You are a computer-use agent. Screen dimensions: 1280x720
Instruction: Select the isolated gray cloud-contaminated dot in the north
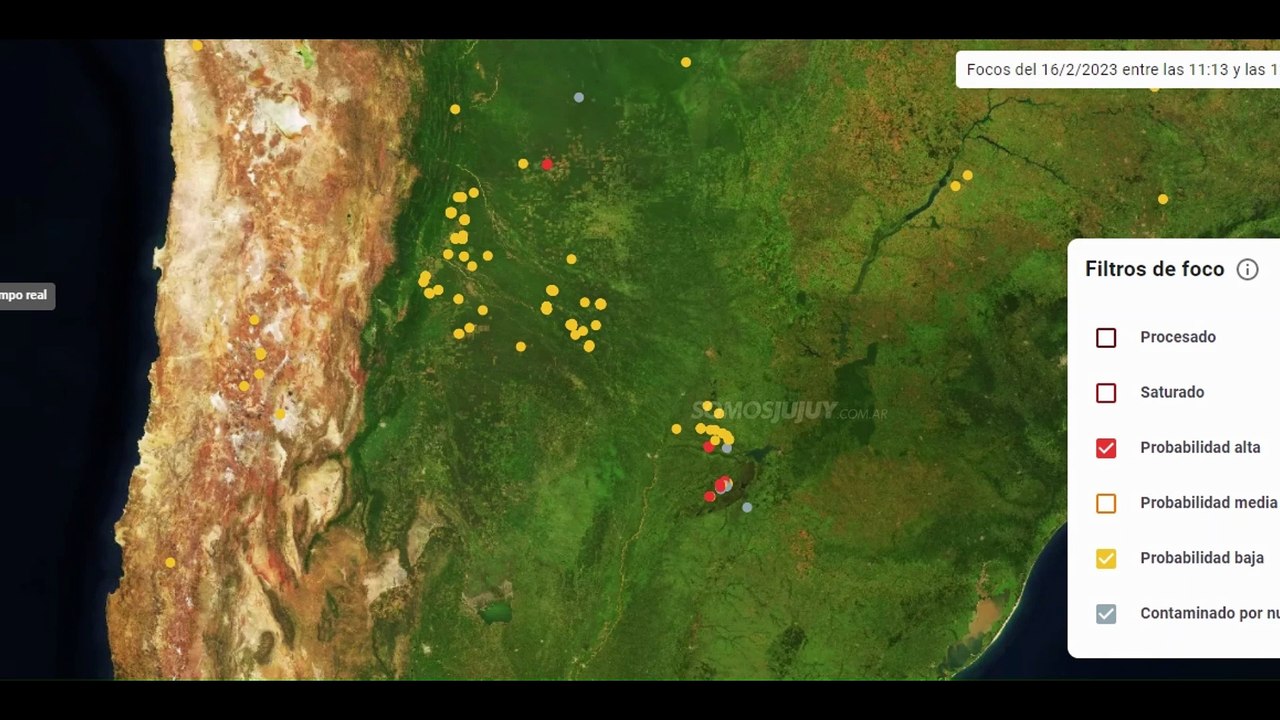(579, 97)
